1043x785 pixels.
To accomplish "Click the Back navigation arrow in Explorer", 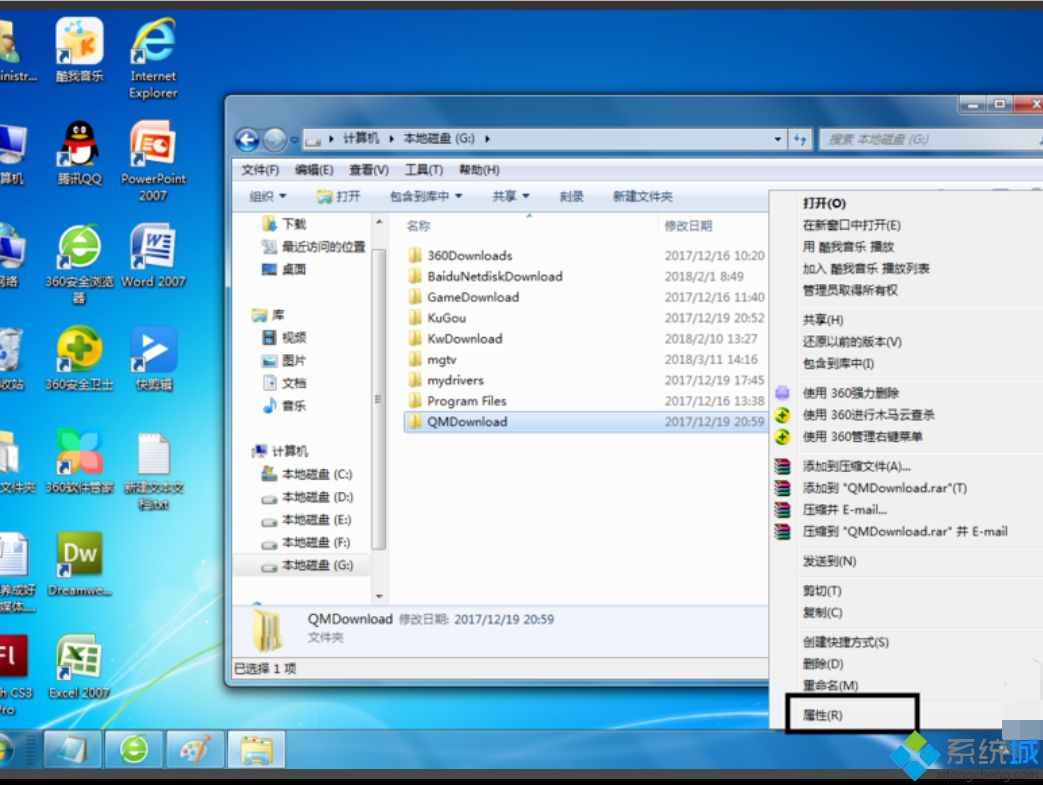I will click(x=248, y=139).
